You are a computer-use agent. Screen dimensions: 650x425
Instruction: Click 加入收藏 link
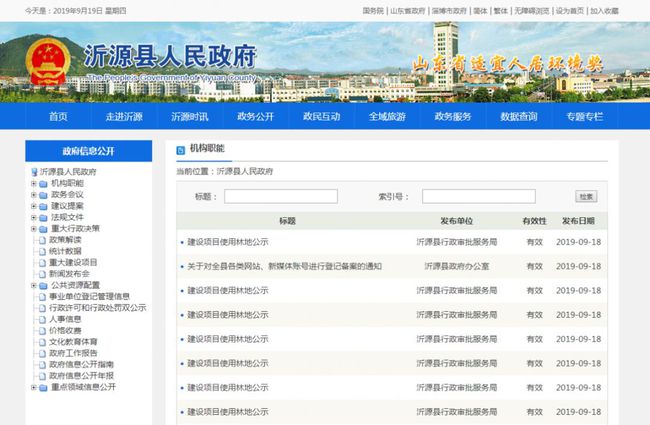(x=604, y=11)
